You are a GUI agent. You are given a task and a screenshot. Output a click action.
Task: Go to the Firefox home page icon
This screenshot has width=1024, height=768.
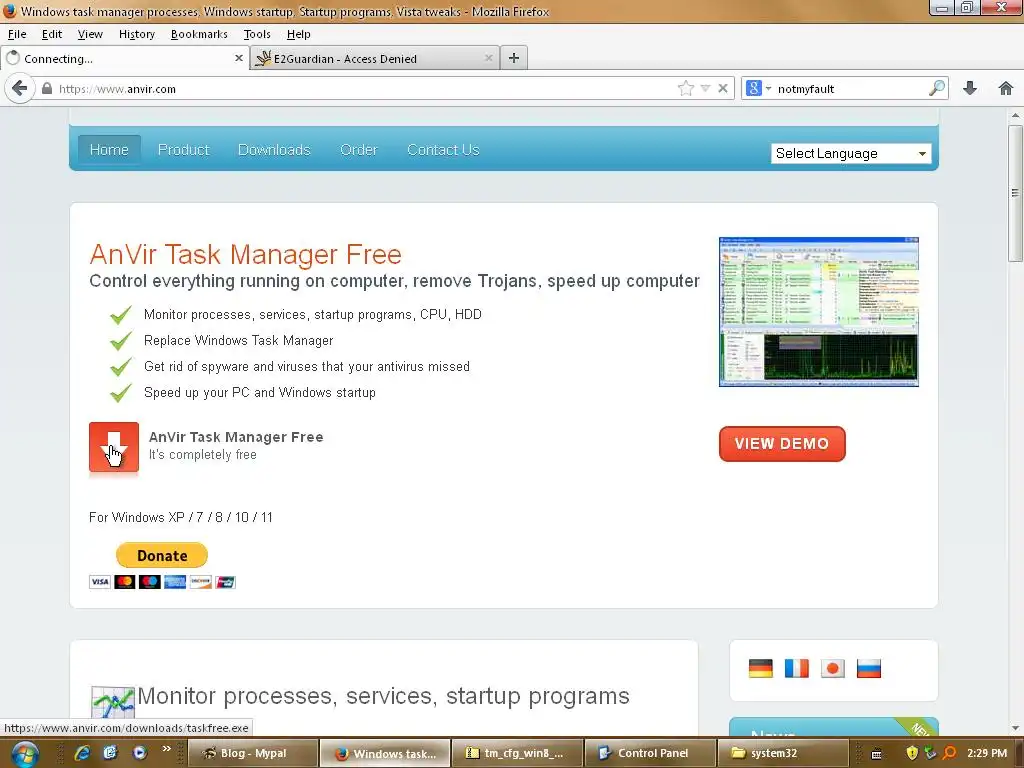1006,88
